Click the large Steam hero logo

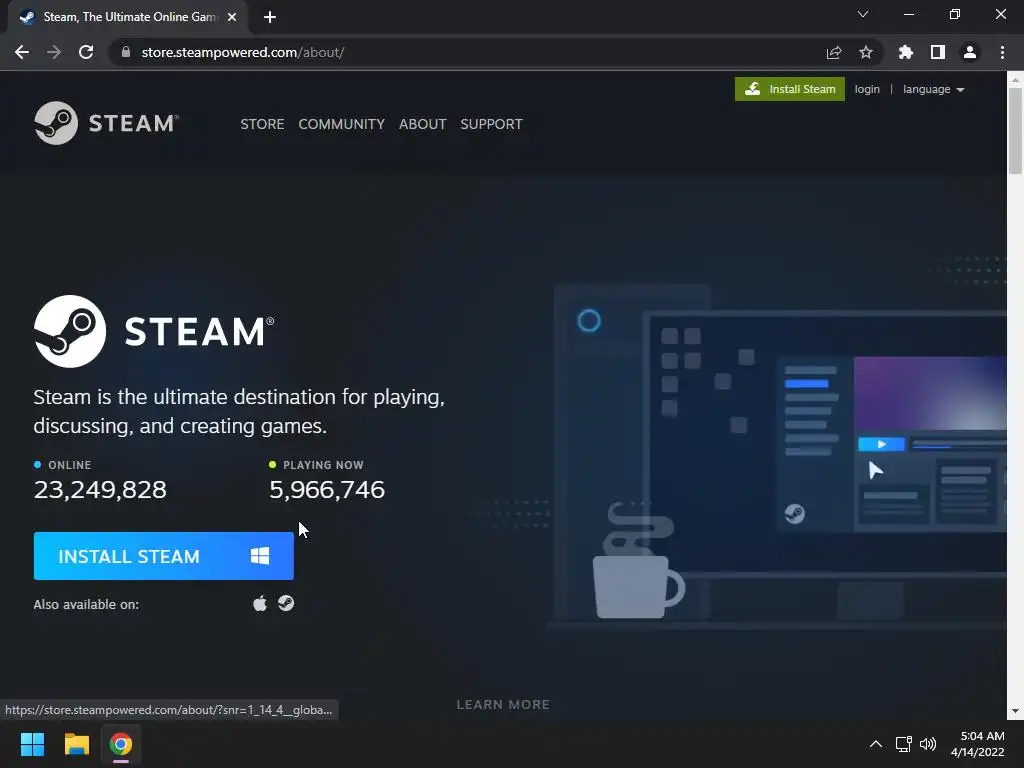coord(154,331)
